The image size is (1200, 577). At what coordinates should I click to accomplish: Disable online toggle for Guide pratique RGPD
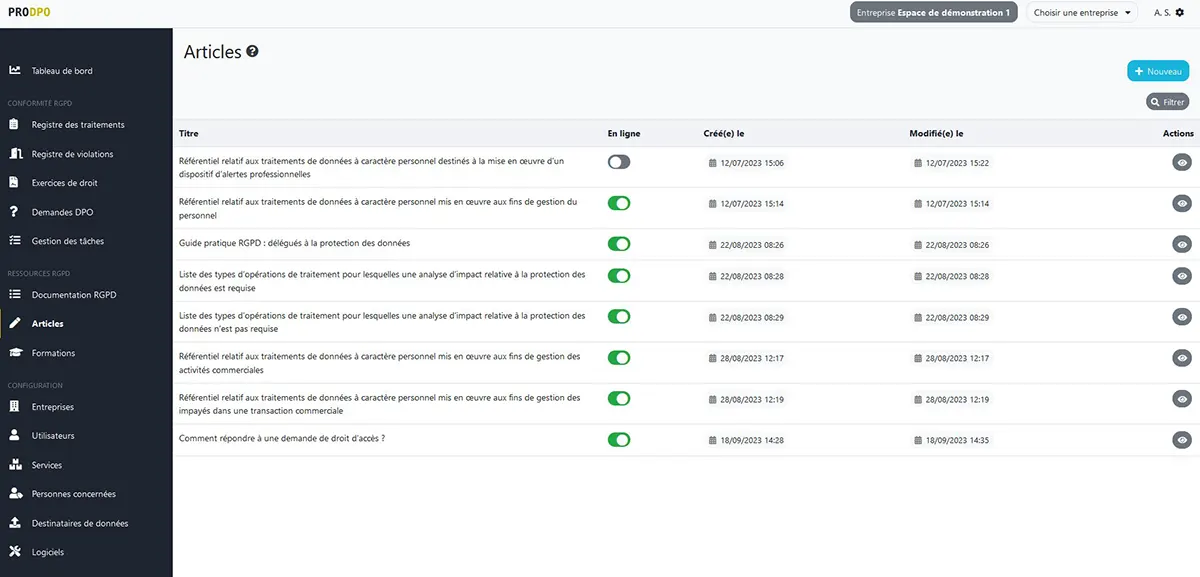pyautogui.click(x=619, y=244)
